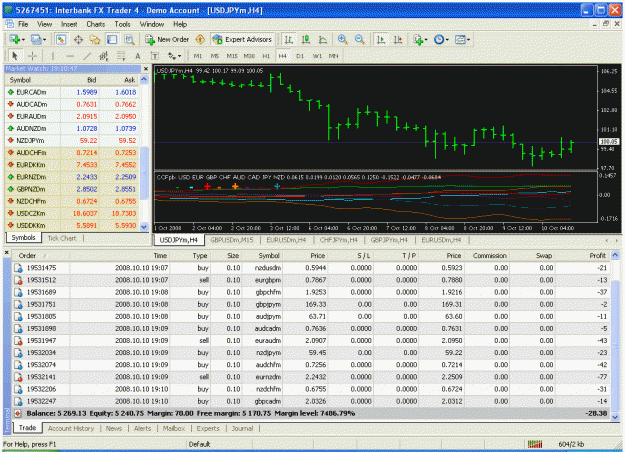Open the File menu

coord(23,24)
